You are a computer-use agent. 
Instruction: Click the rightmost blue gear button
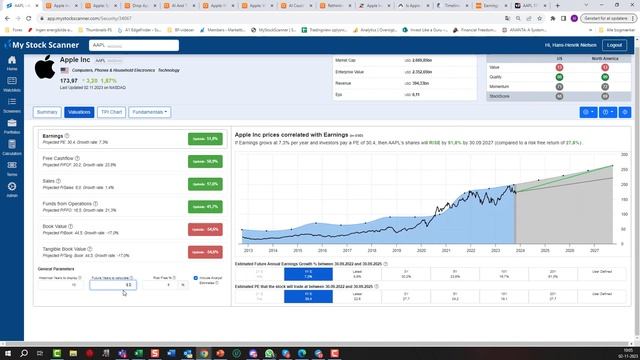tap(625, 112)
